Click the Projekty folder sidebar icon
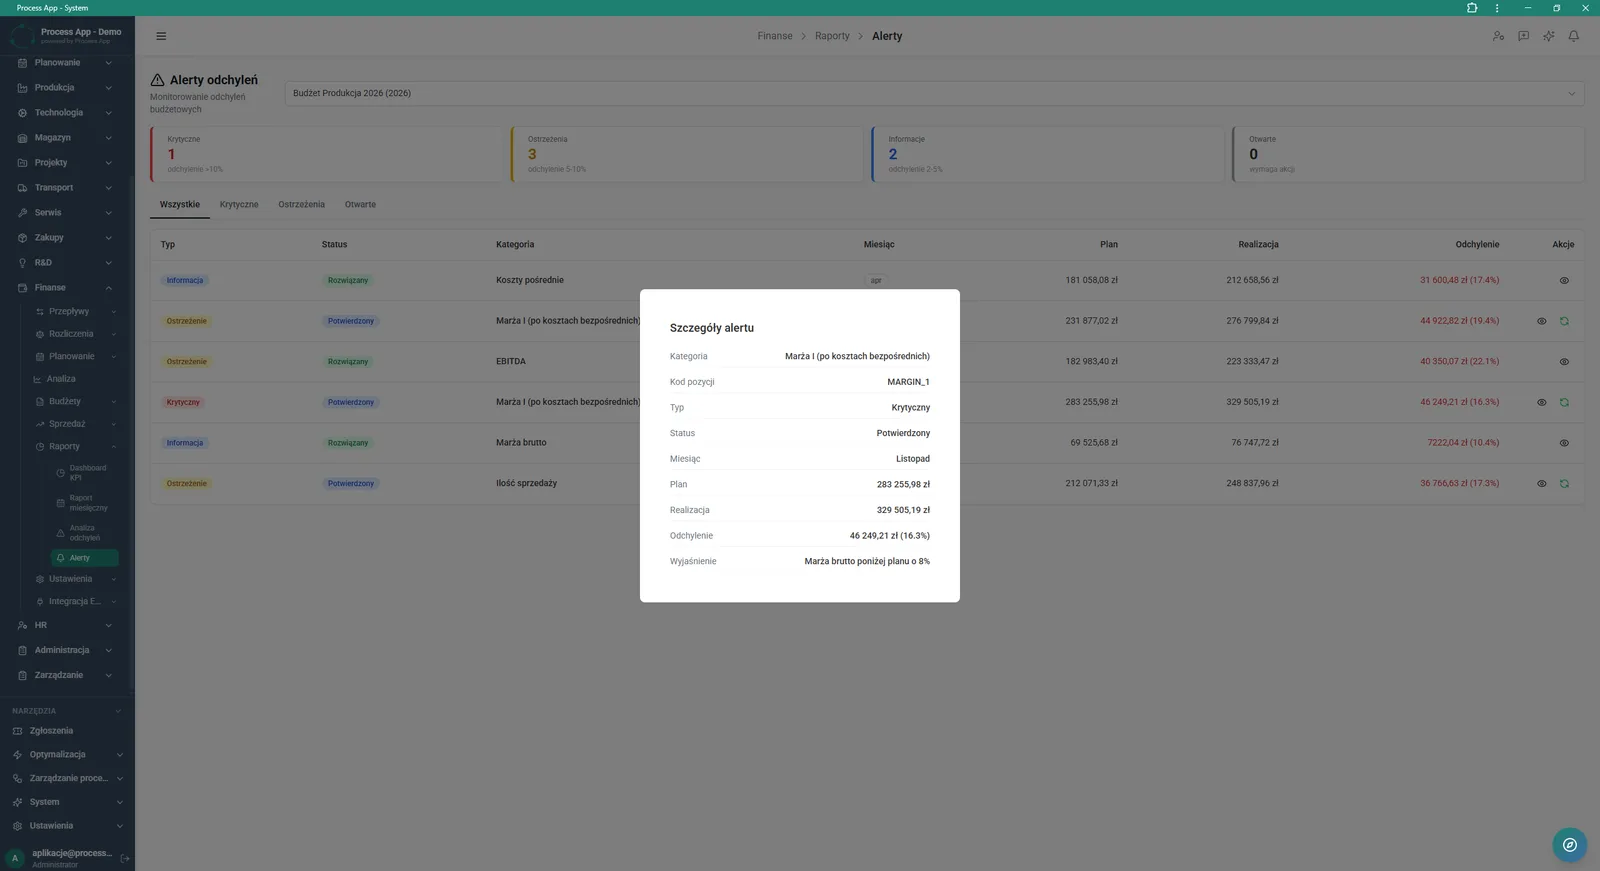This screenshot has width=1600, height=871. [22, 163]
